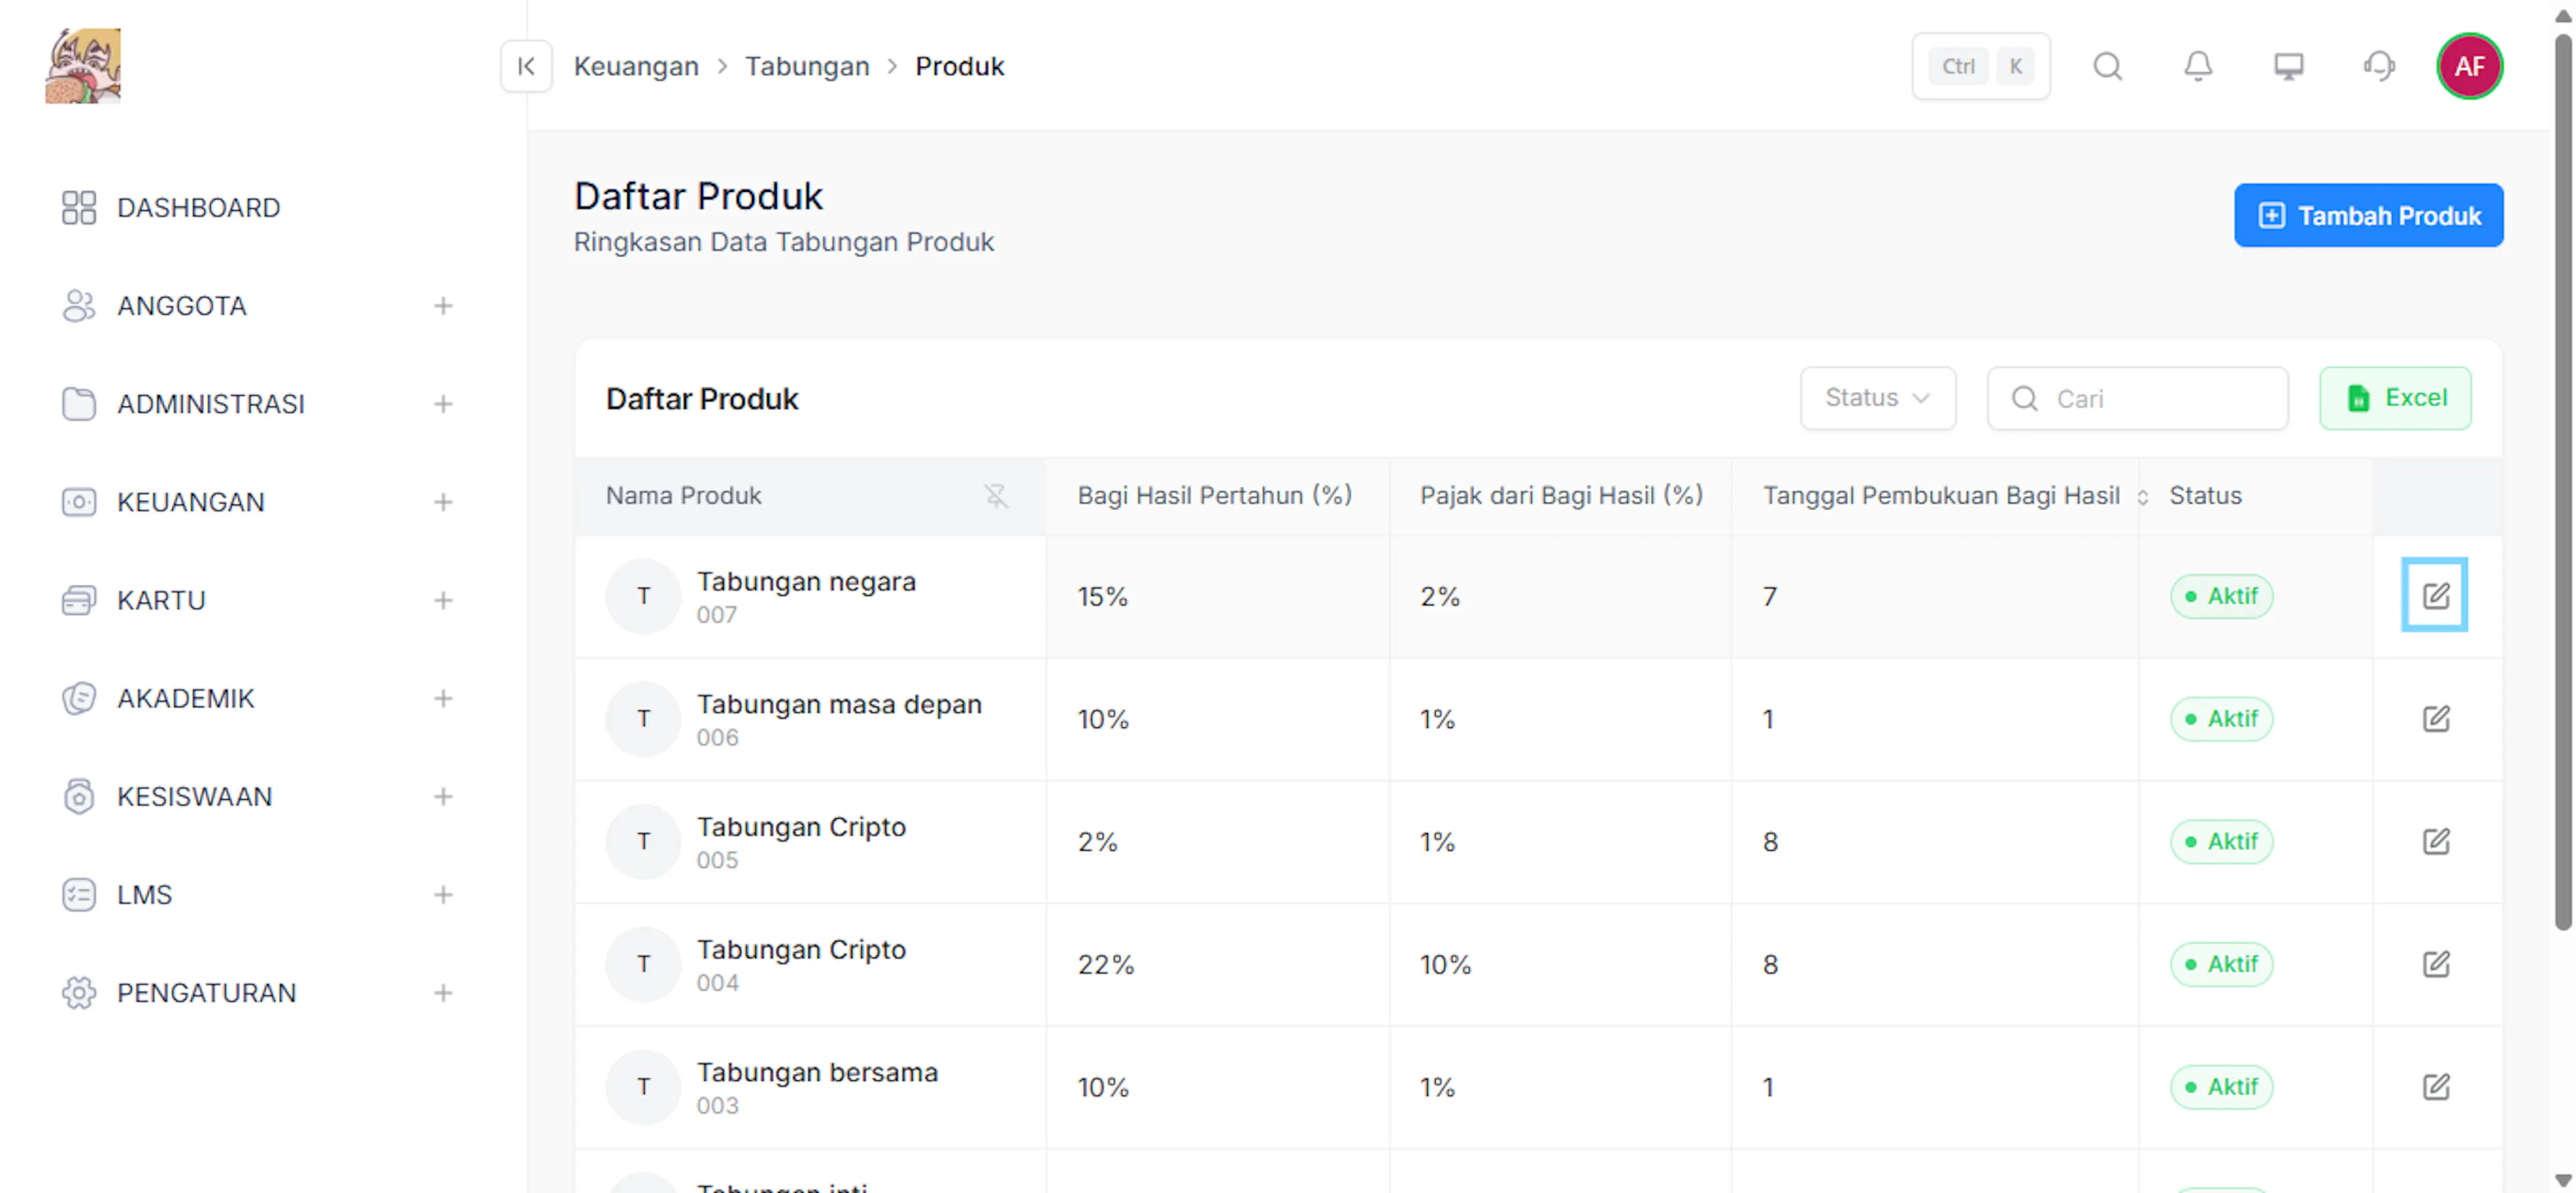
Task: Click the Ctrl K shortcut search box
Action: 1980,66
